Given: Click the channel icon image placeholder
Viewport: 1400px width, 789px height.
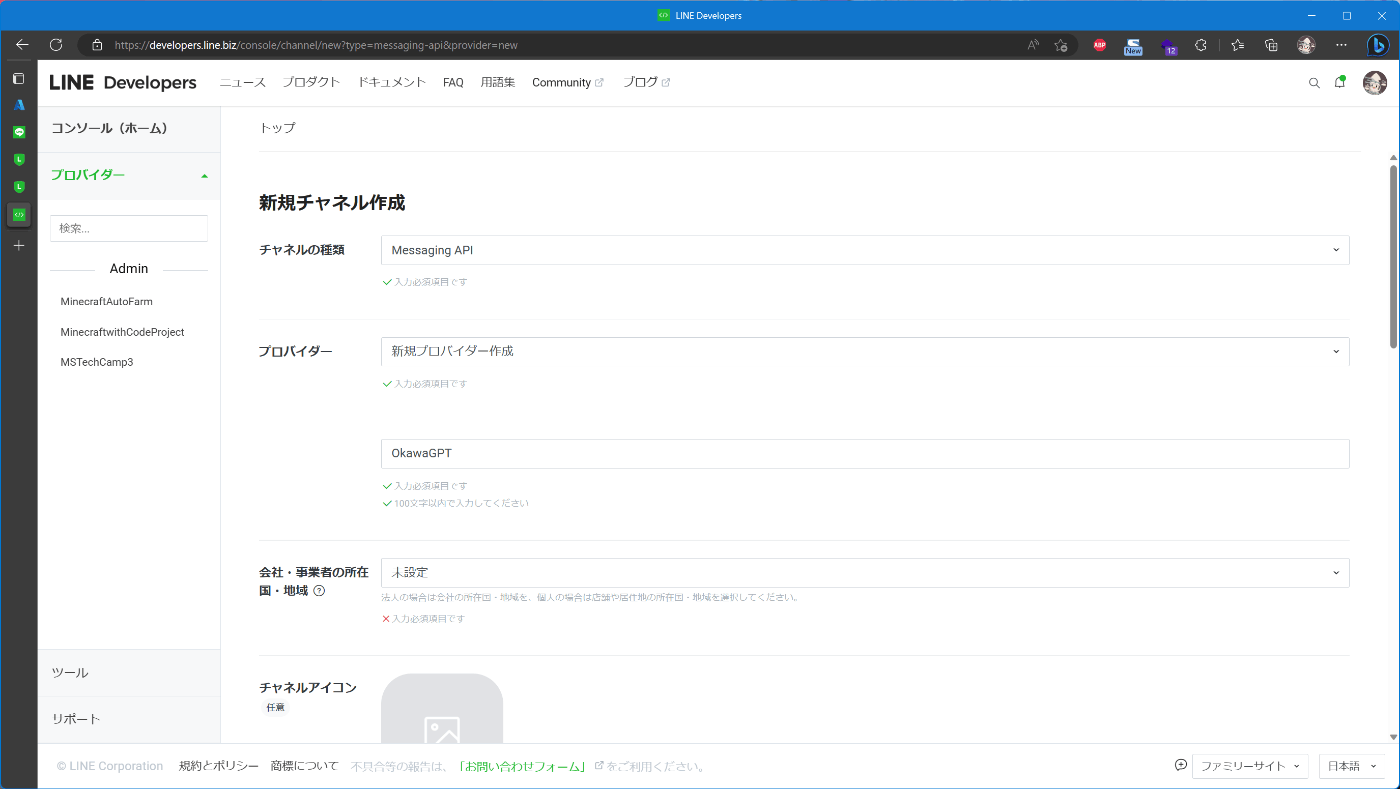Looking at the screenshot, I should pos(442,709).
